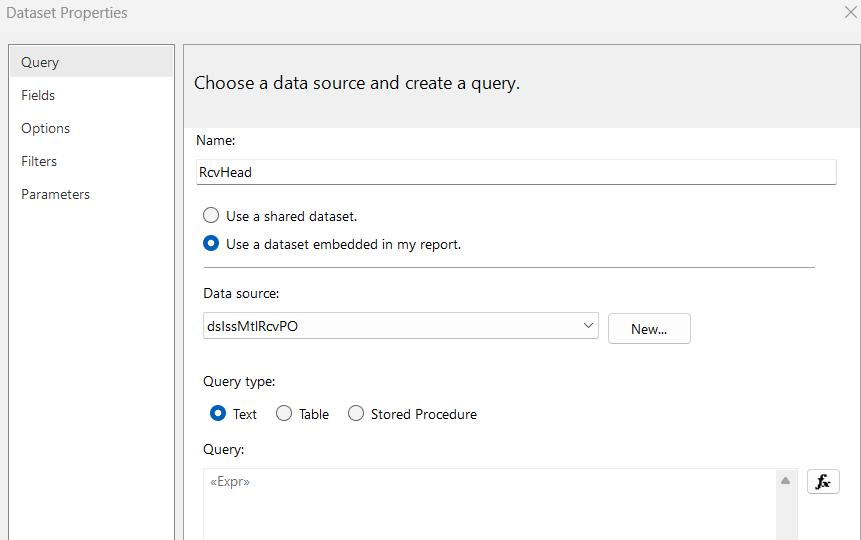Click the Name field containing RcvHead
Image resolution: width=861 pixels, height=540 pixels.
[516, 172]
